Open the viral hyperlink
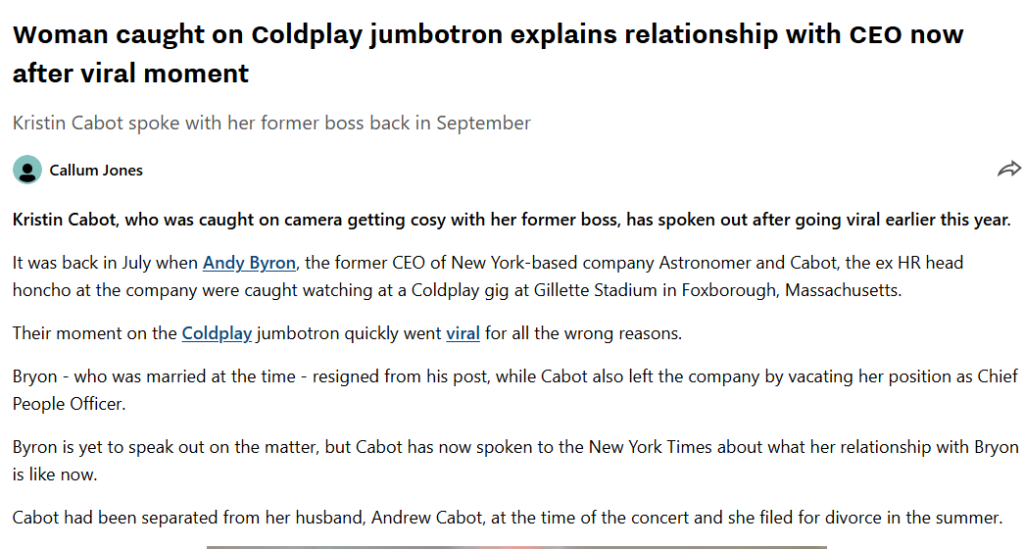 pos(463,333)
